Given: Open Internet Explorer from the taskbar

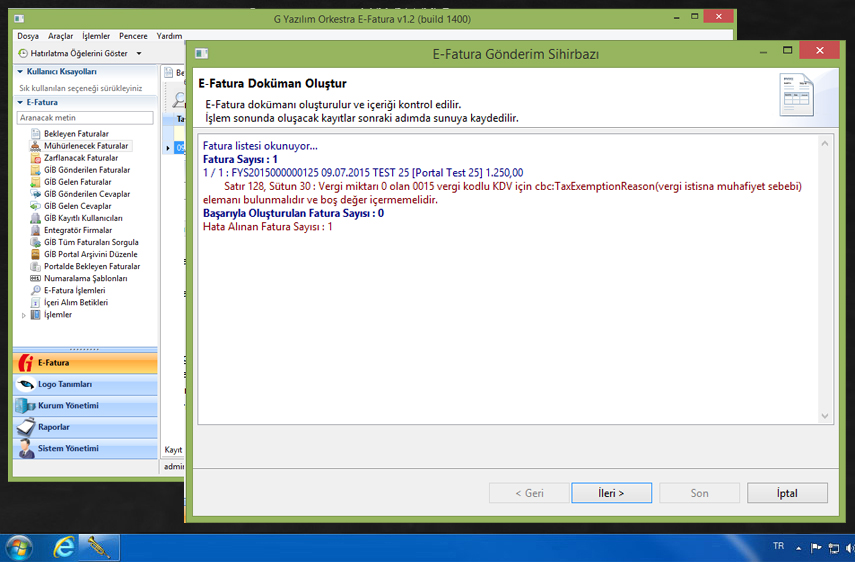Looking at the screenshot, I should click(64, 547).
